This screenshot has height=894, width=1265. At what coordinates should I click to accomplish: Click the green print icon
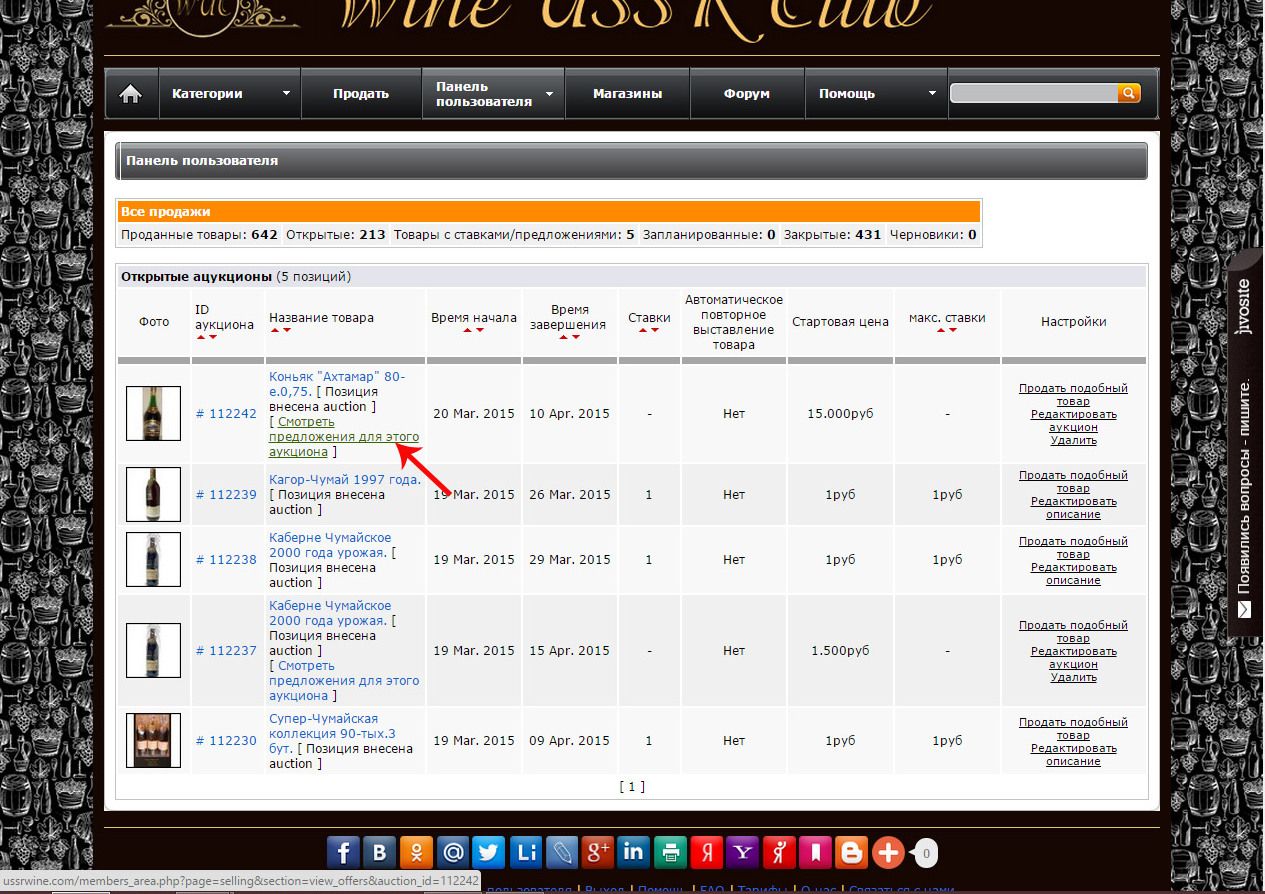click(x=670, y=852)
